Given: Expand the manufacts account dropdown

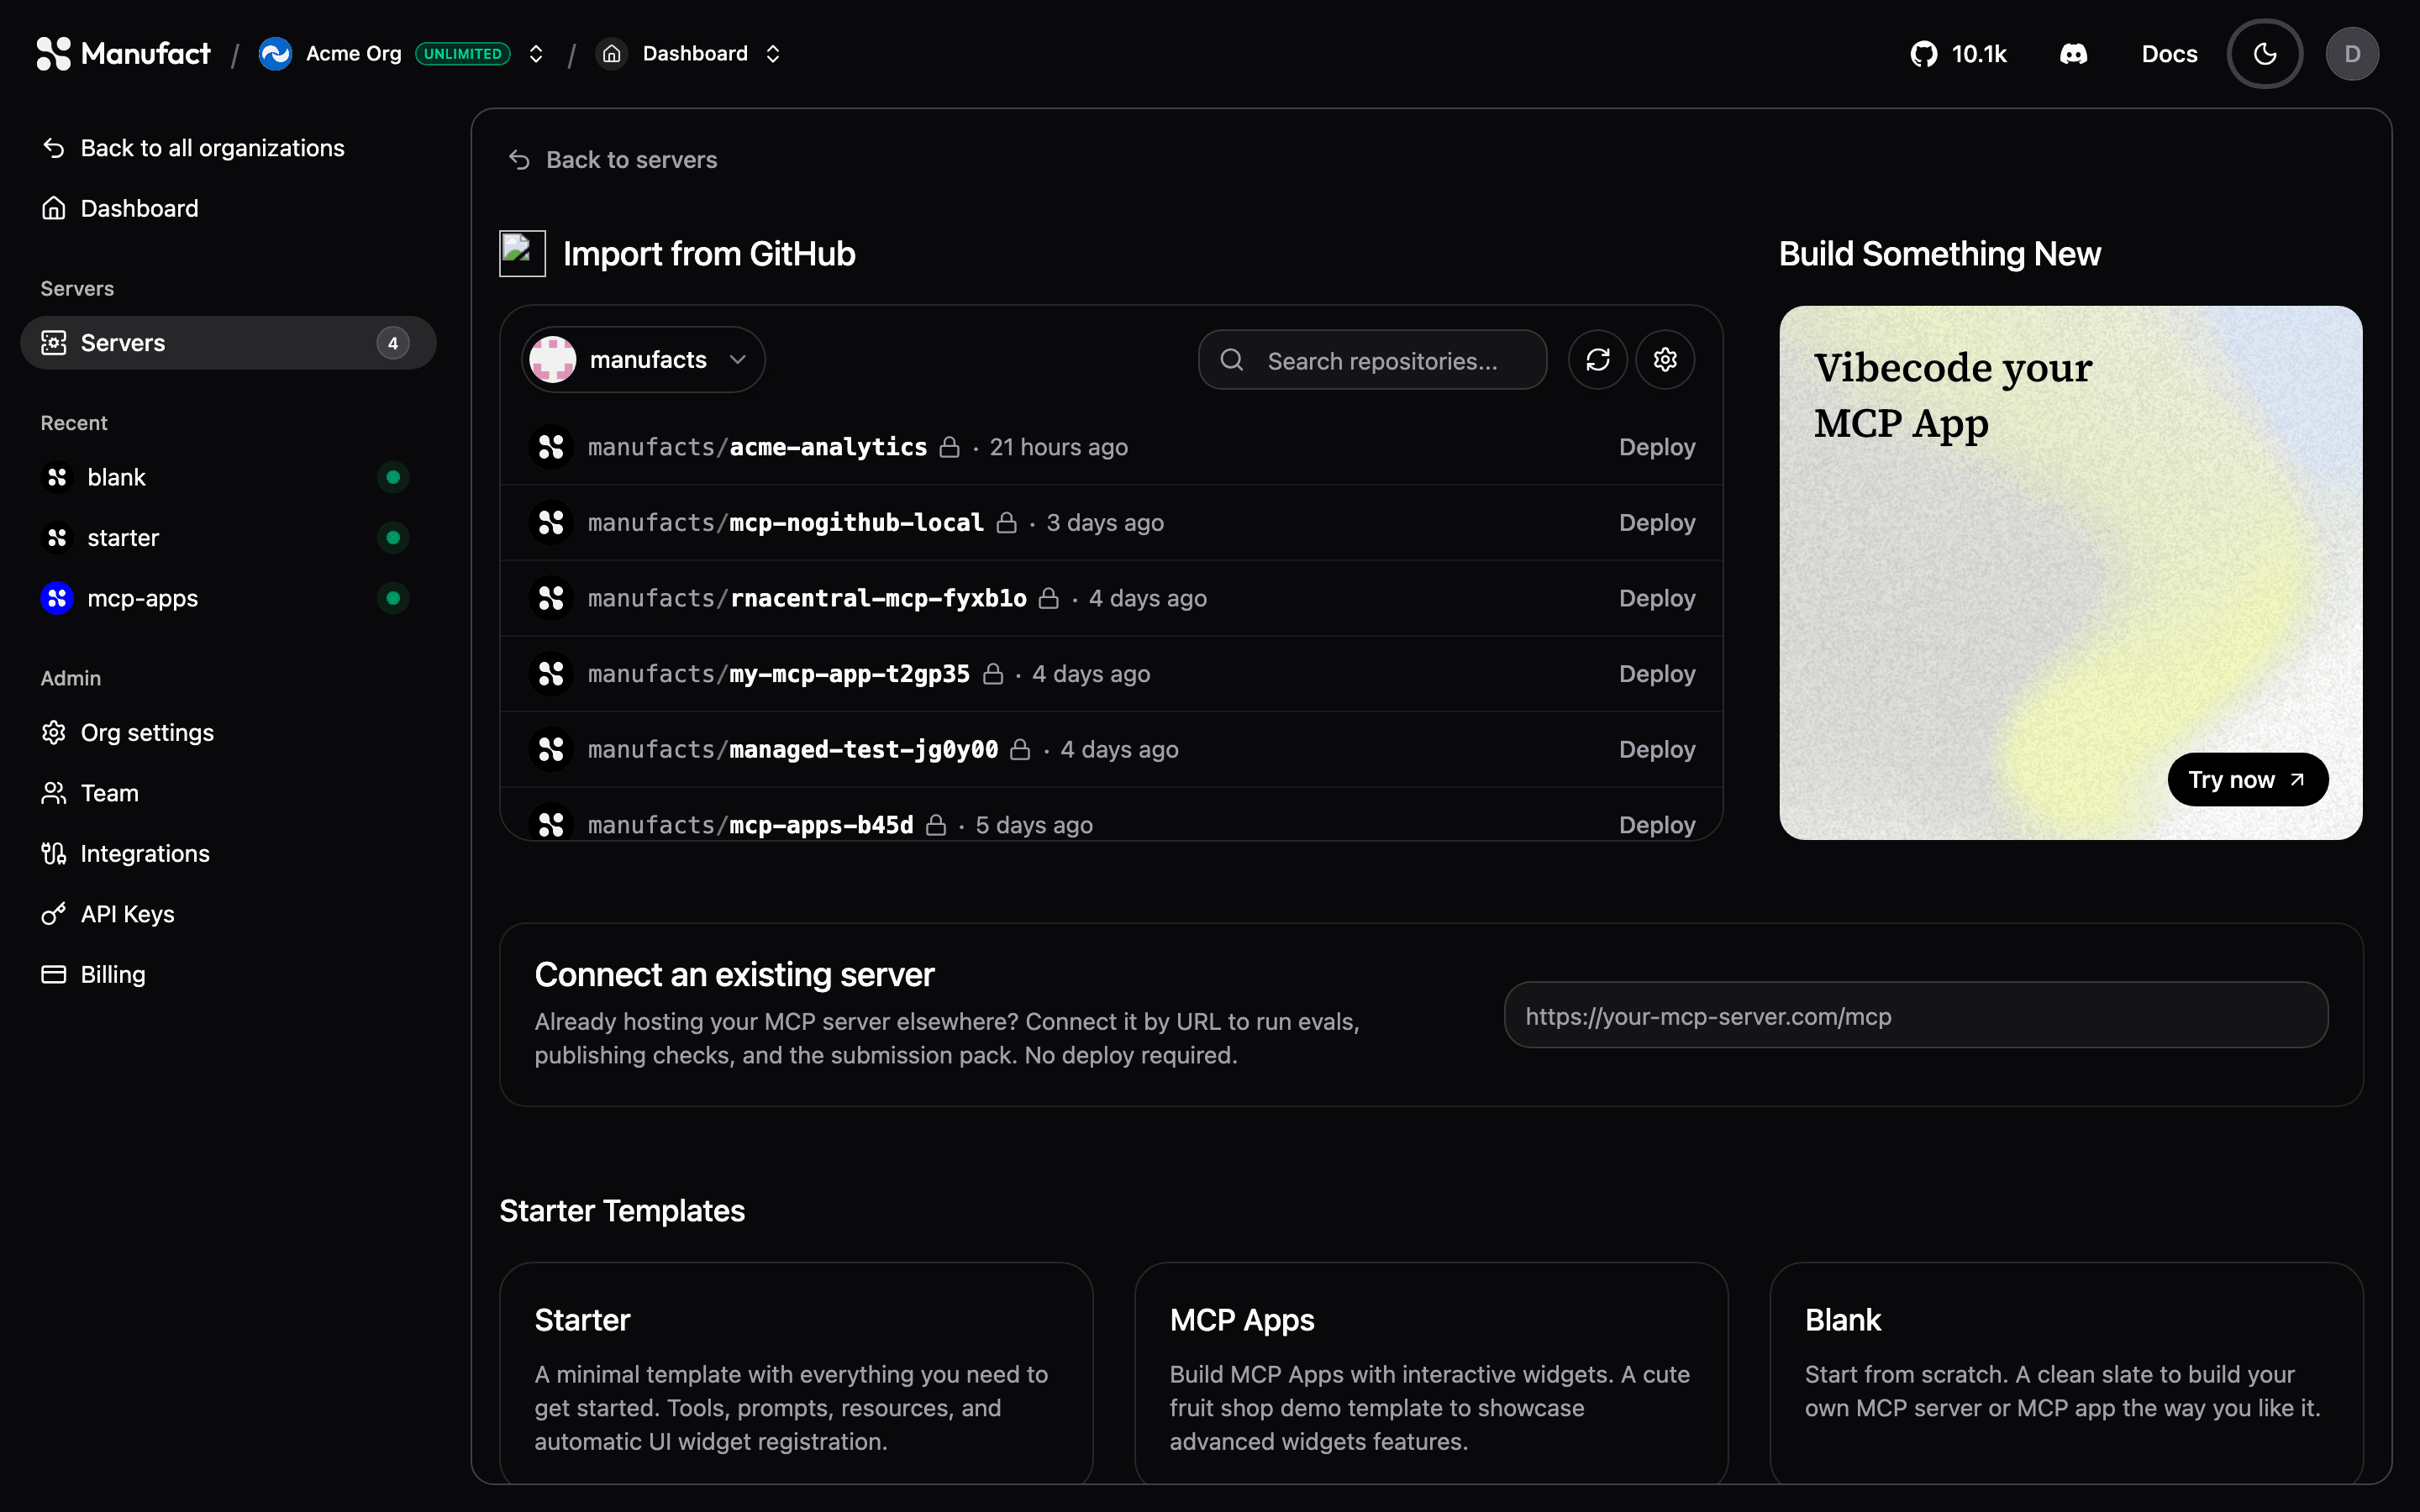Looking at the screenshot, I should [x=643, y=359].
